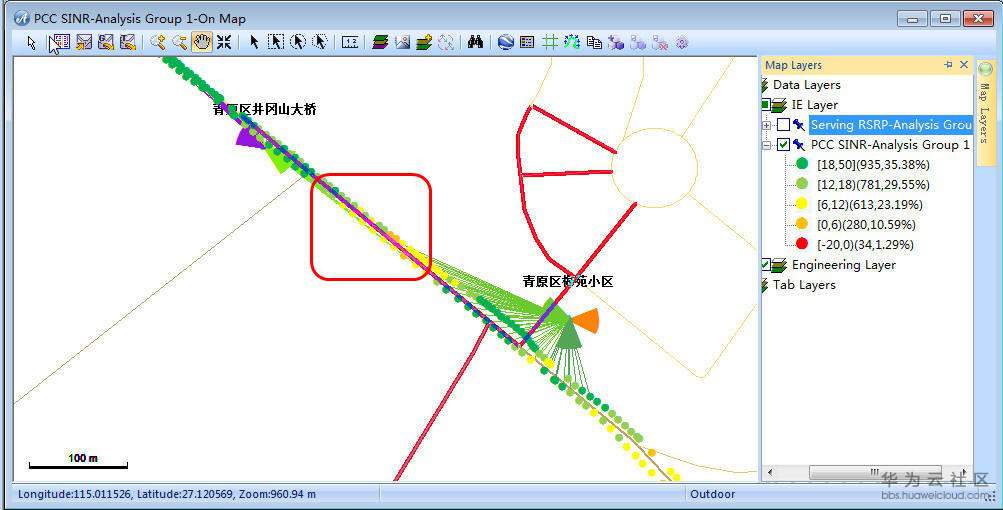Check the Serving RSRP-Analysis Group checkbox
Screen dimensions: 1003x510
784,125
